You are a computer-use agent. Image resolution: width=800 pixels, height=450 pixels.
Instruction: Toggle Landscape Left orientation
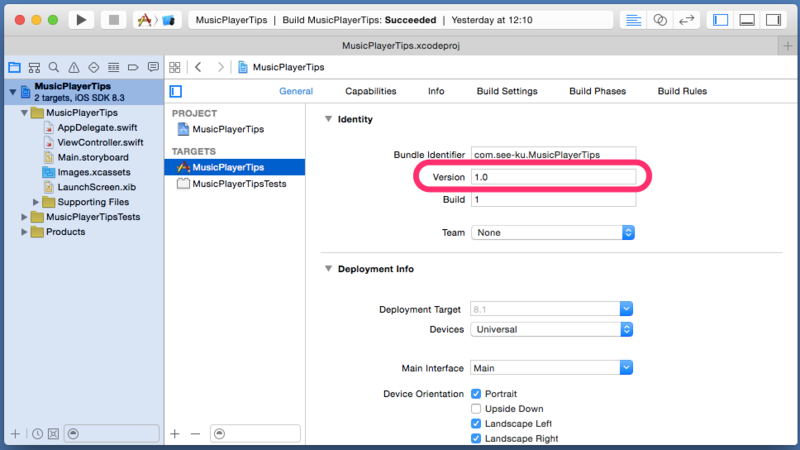(476, 423)
